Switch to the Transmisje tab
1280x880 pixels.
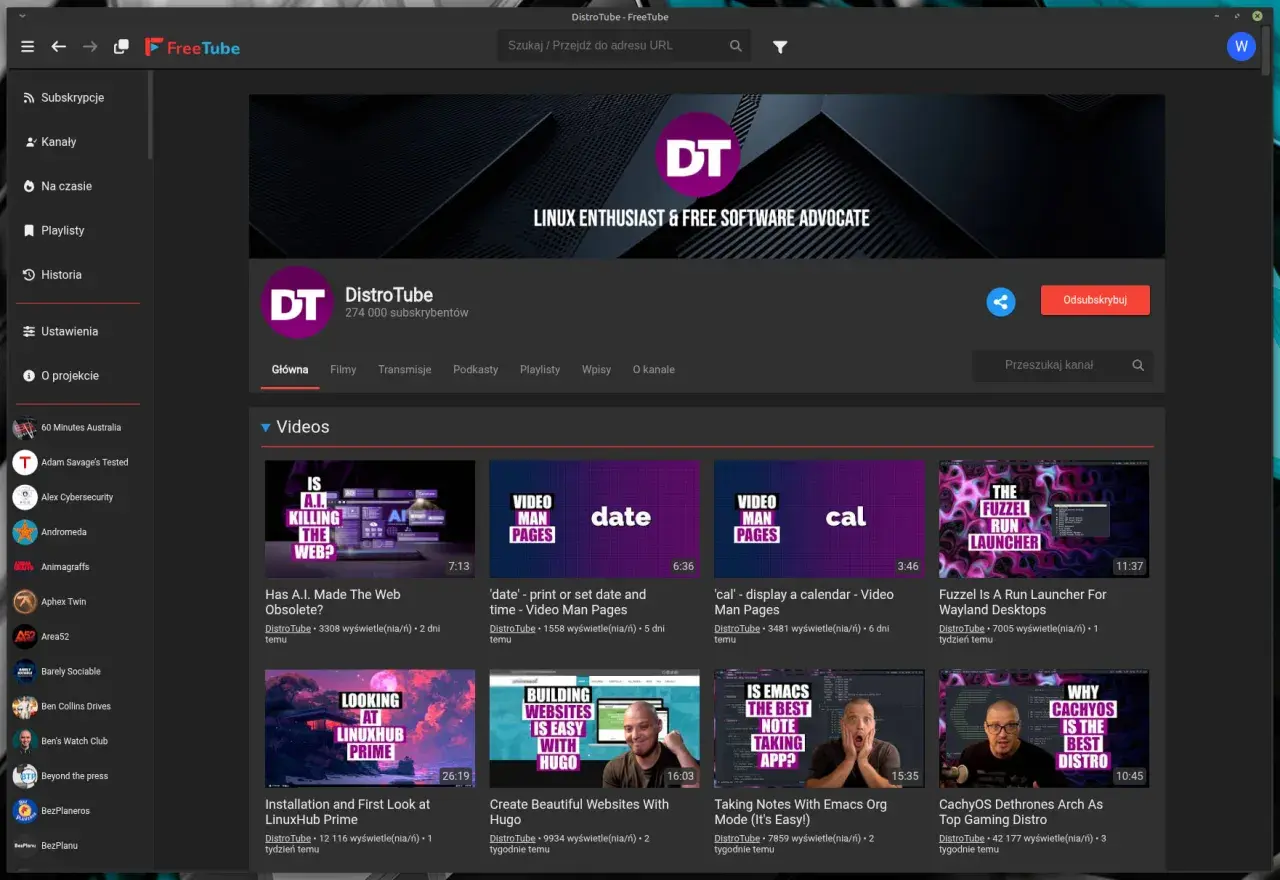click(x=405, y=369)
